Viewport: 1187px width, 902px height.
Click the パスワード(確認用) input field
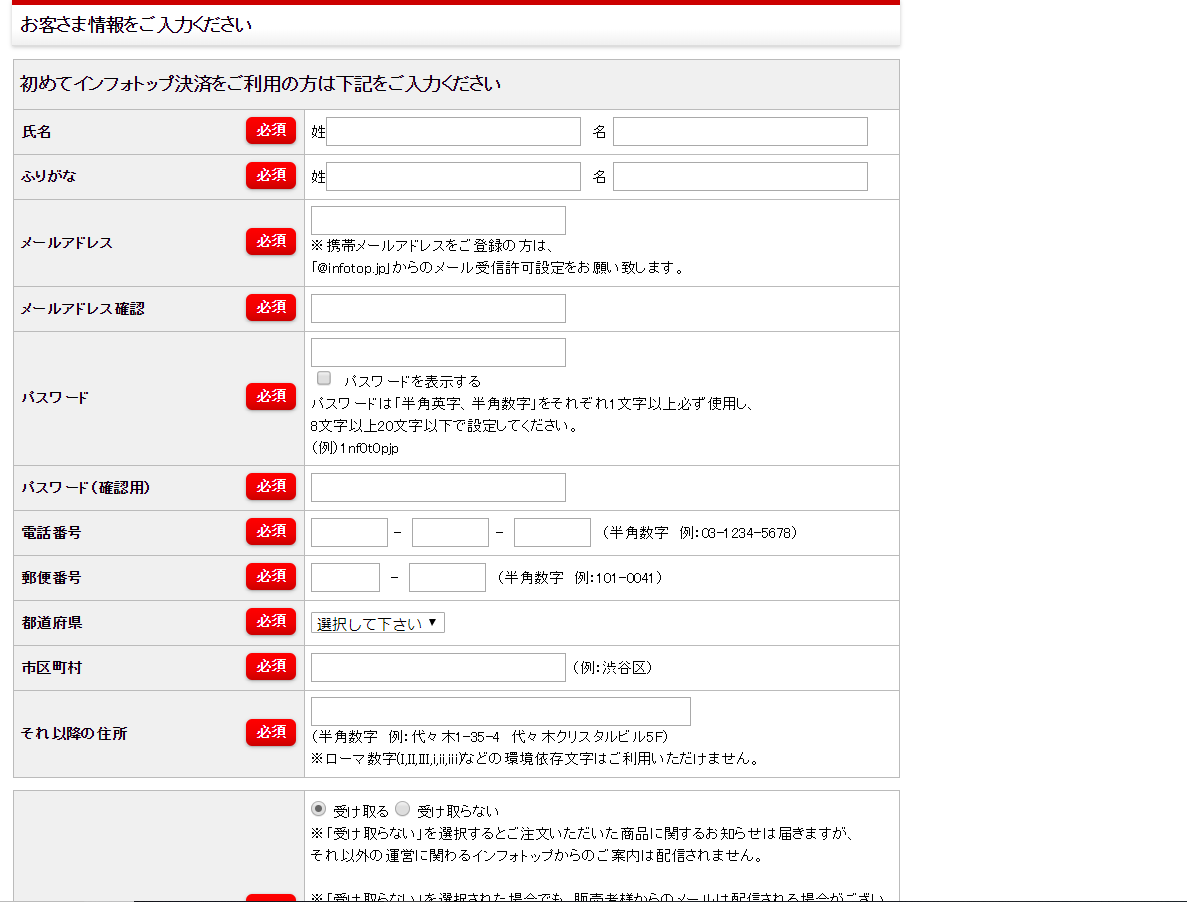(x=438, y=487)
